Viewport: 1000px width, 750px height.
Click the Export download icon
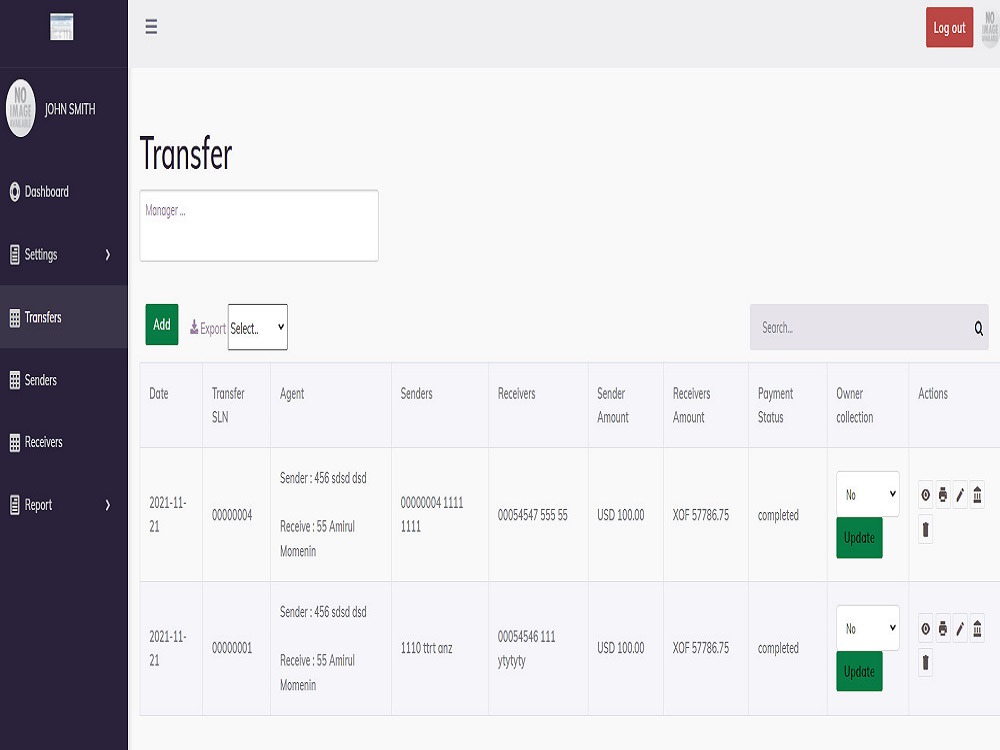pos(194,327)
